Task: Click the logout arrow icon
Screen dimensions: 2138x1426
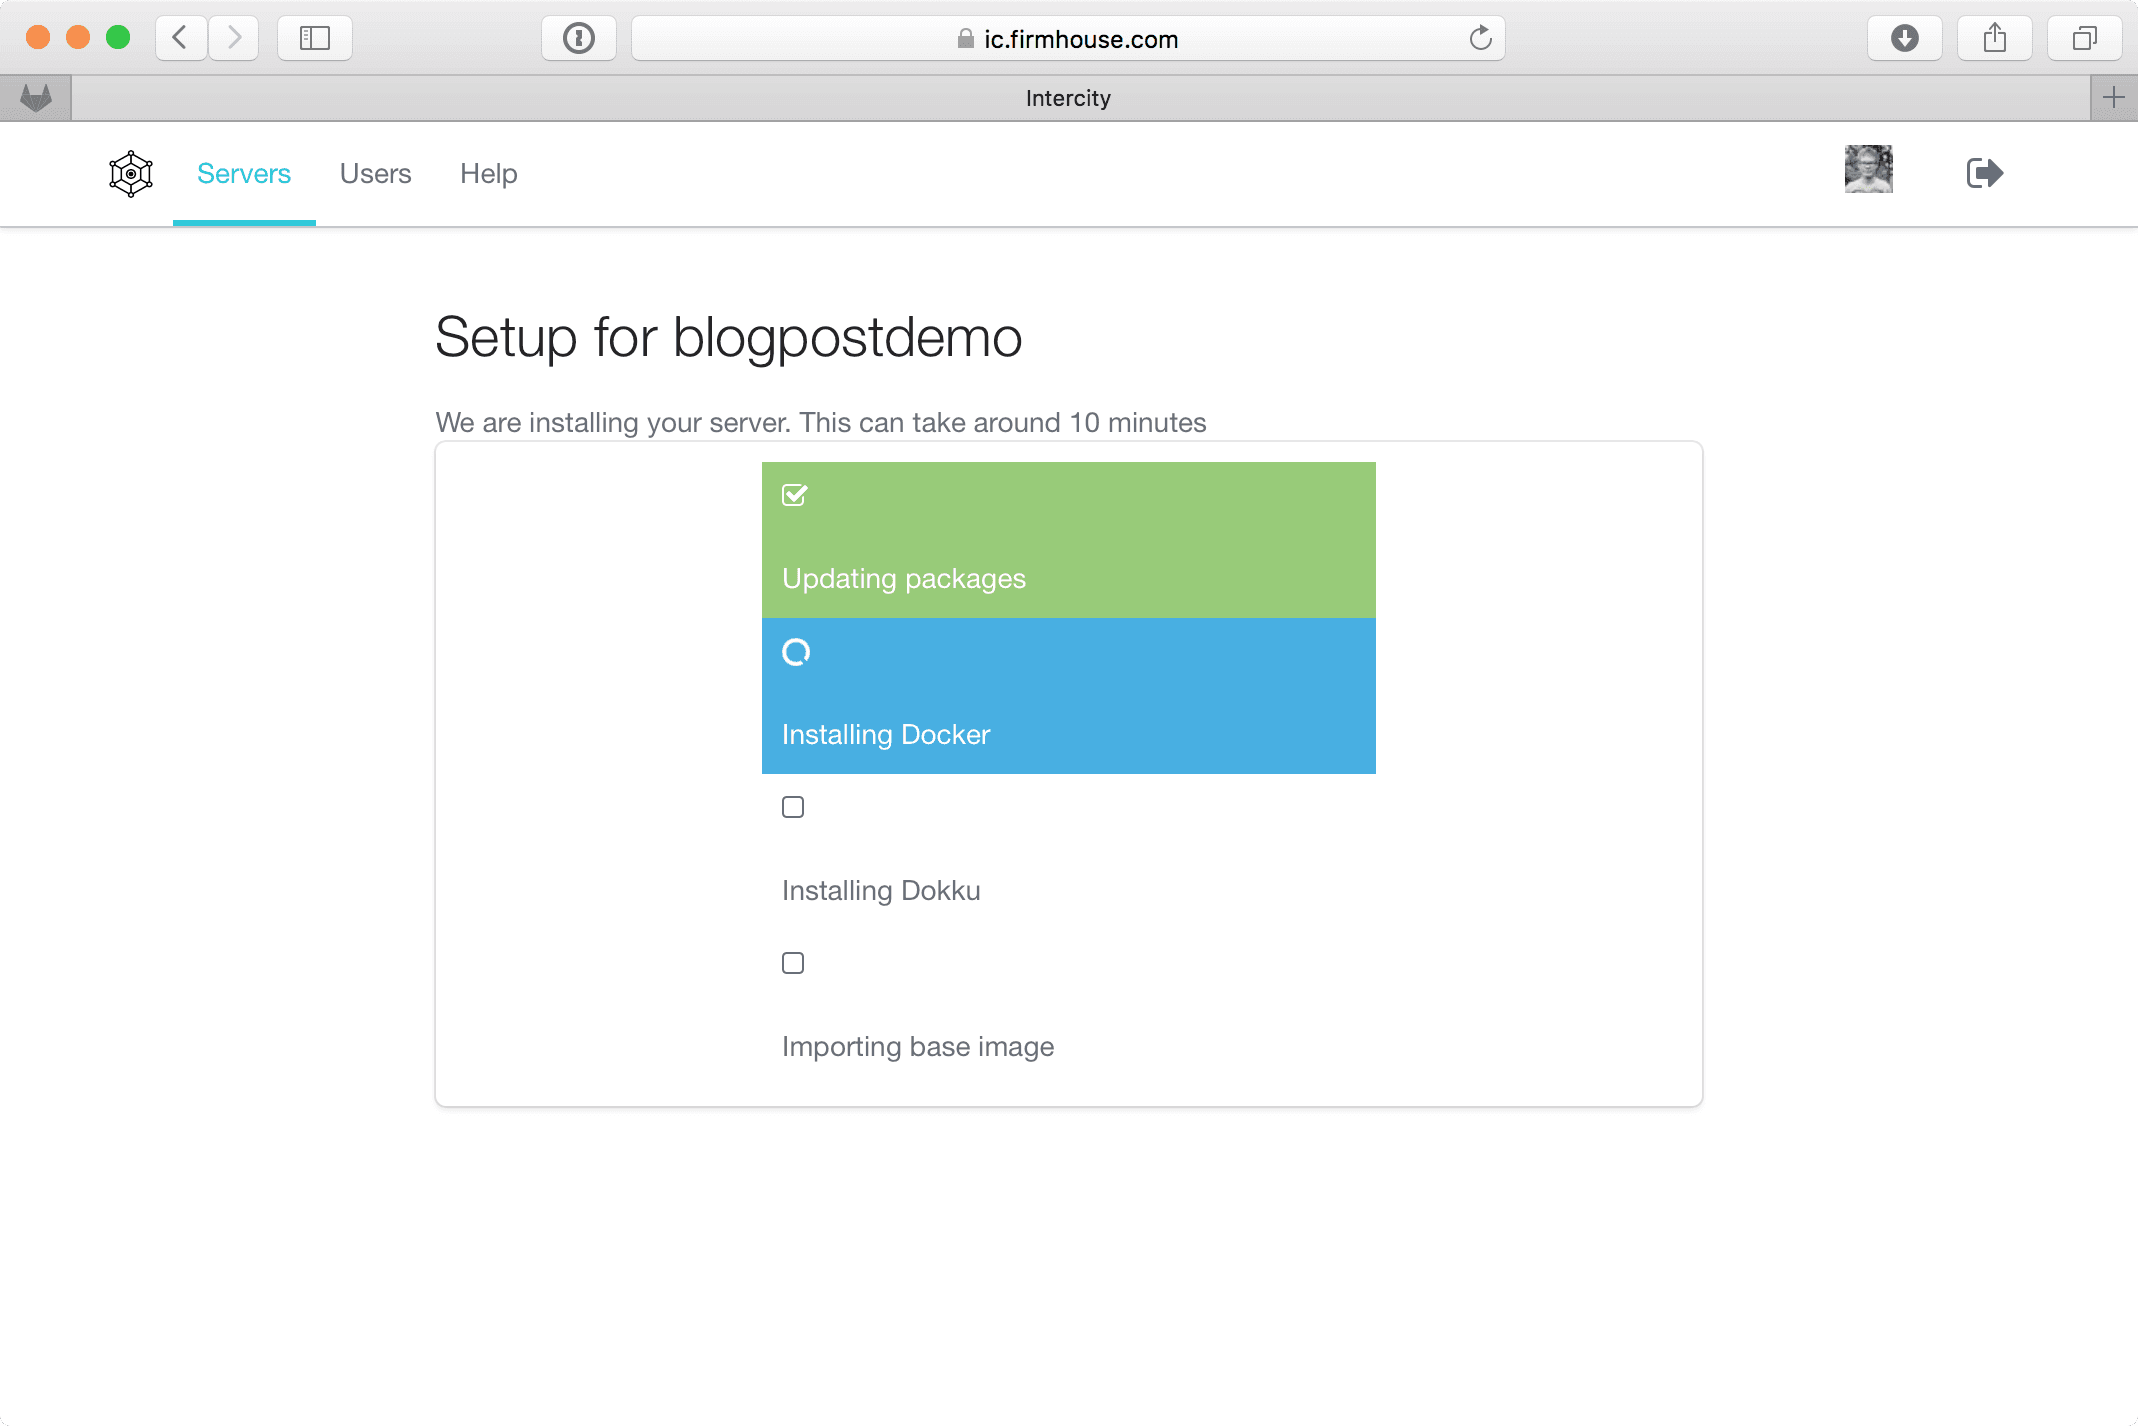Action: point(1984,173)
